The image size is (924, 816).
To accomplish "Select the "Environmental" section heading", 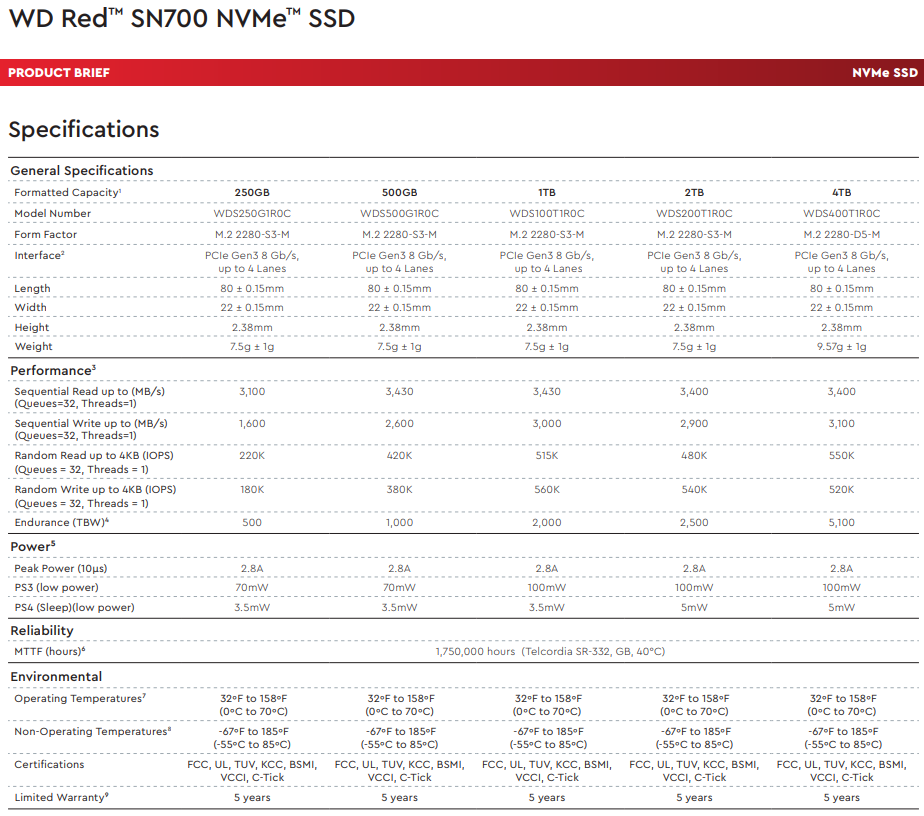I will coord(56,676).
